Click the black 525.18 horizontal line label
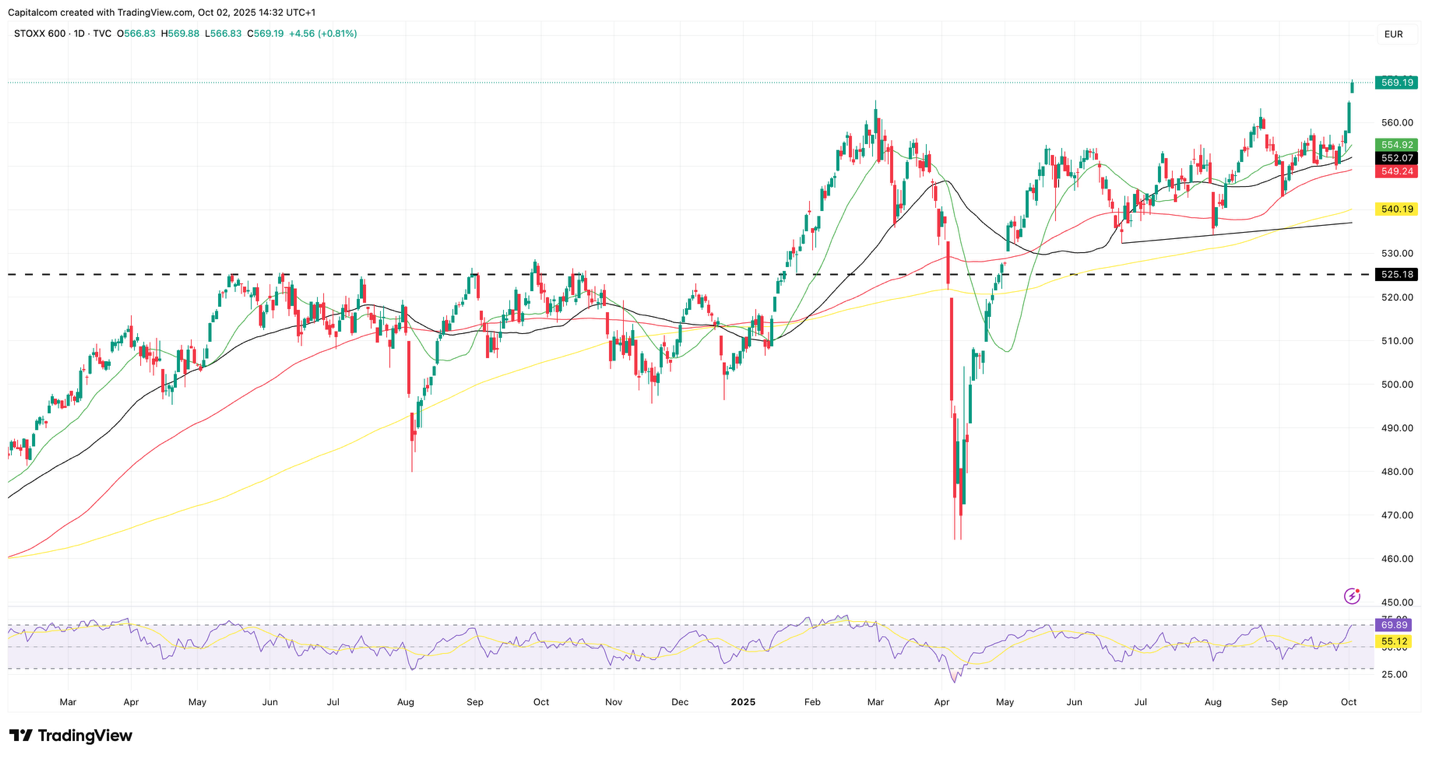The width and height of the screenshot is (1429, 759). point(1396,274)
